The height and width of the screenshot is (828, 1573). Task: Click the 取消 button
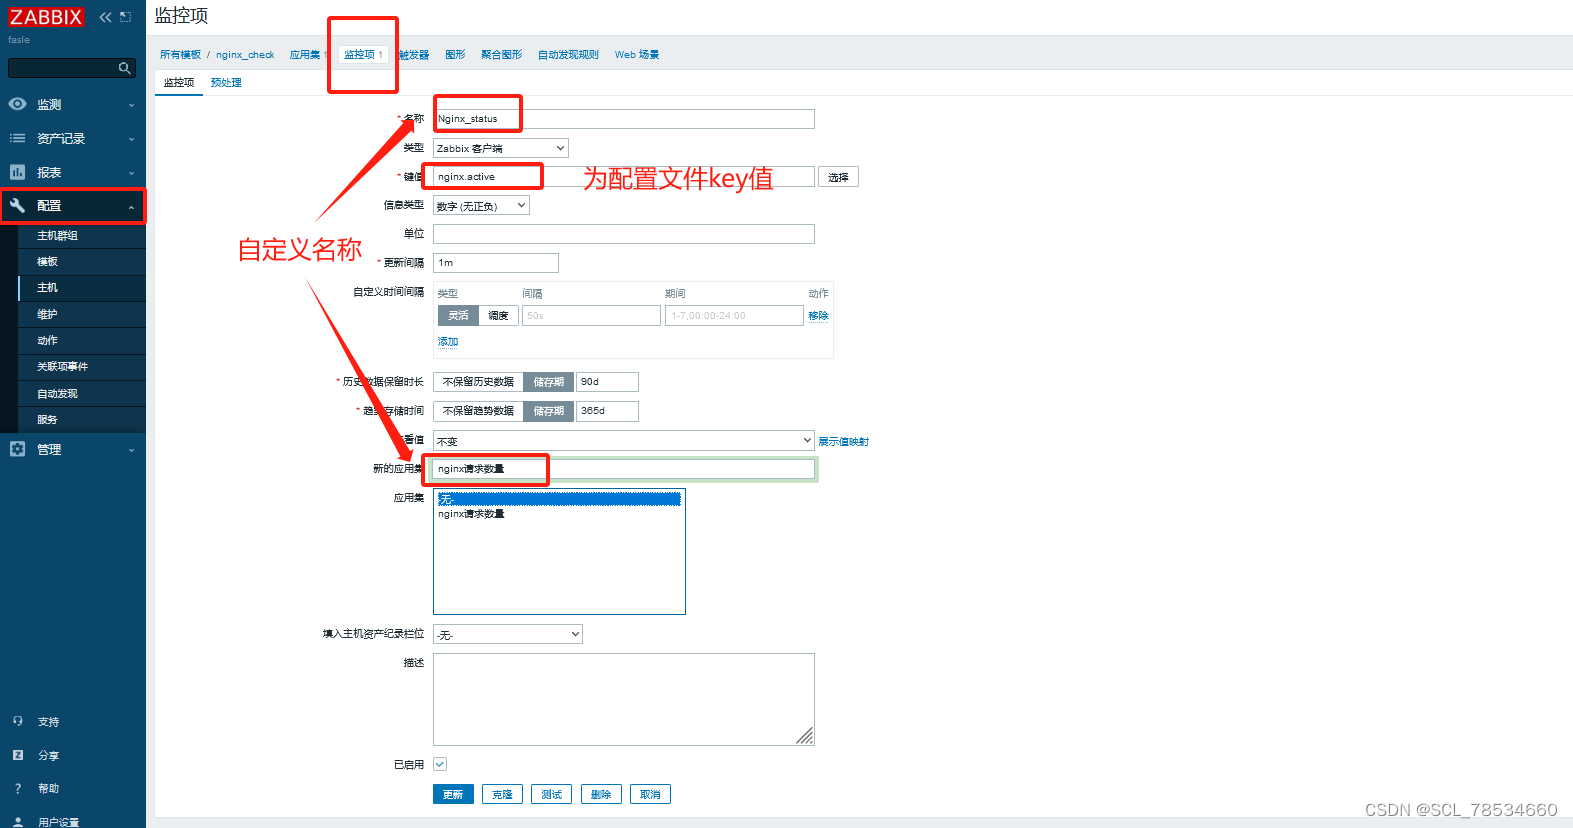click(x=650, y=794)
